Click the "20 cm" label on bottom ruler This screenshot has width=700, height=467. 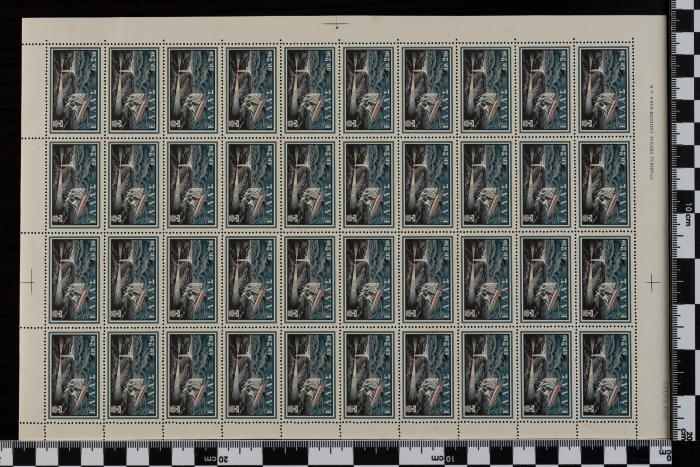click(x=216, y=459)
